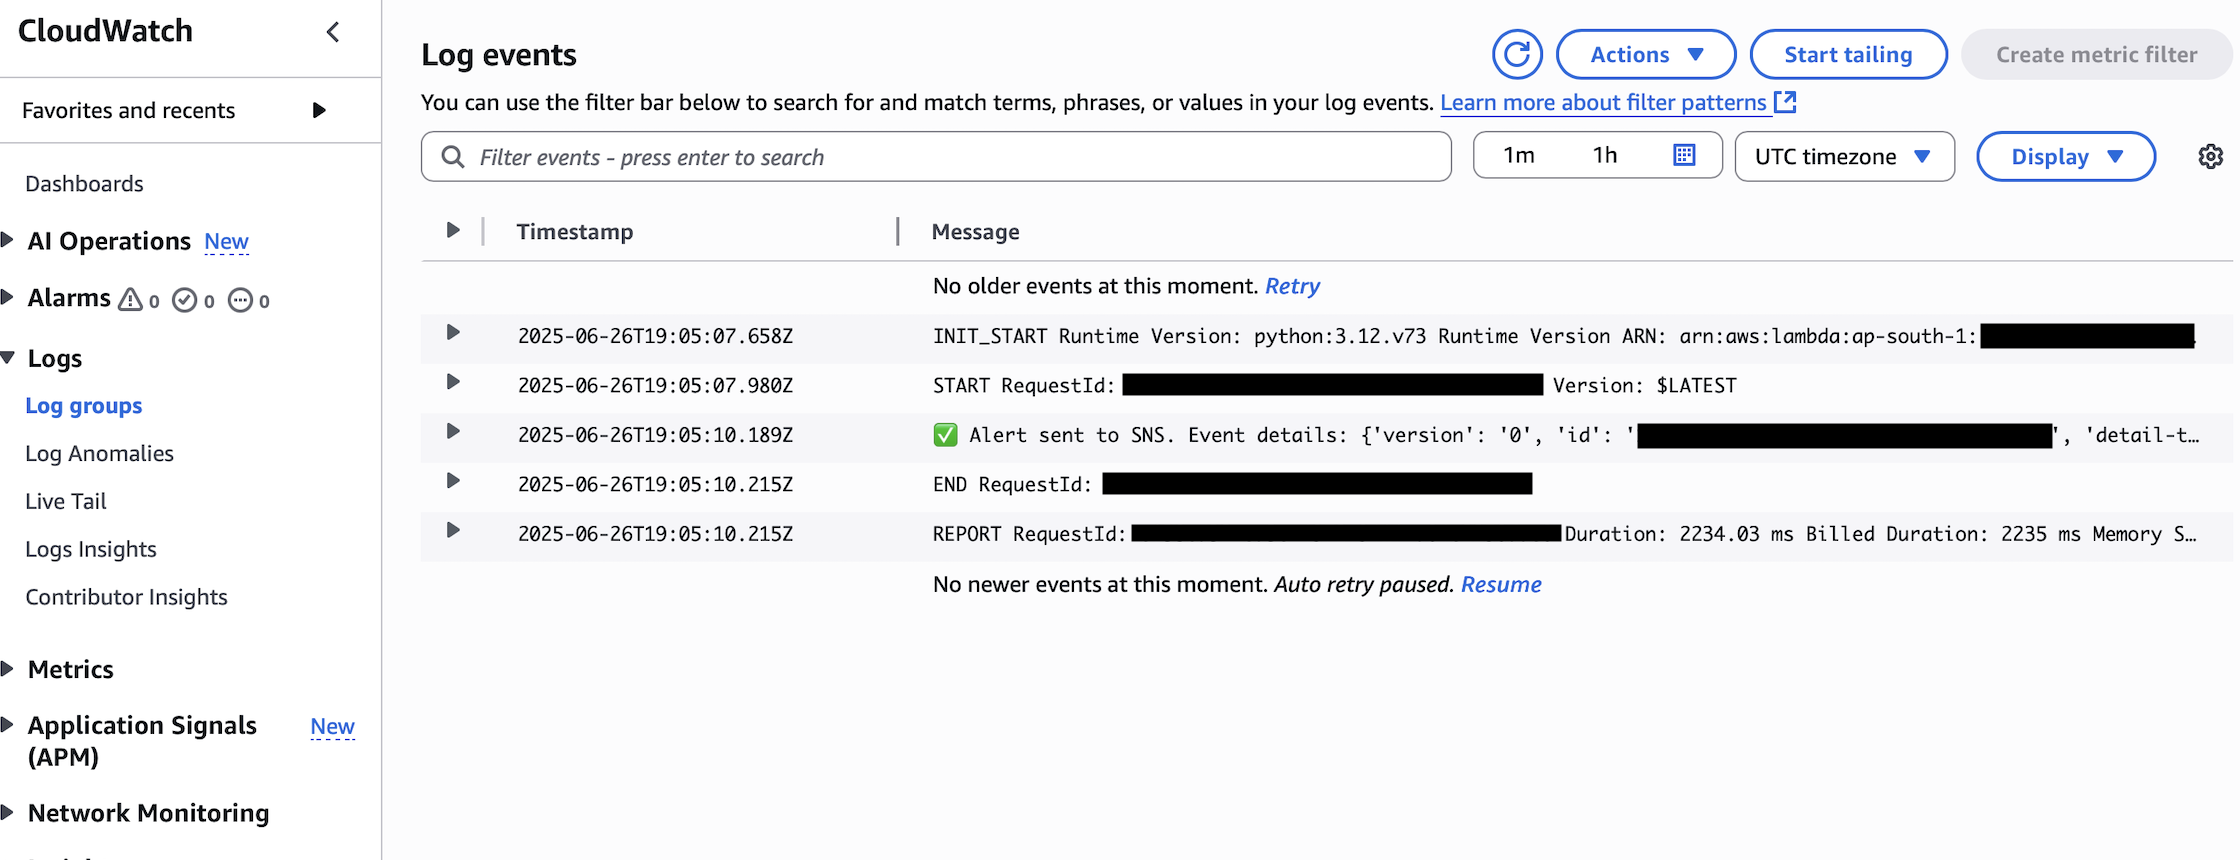Open the absolute time range calendar picker
Image resolution: width=2240 pixels, height=860 pixels.
1684,155
